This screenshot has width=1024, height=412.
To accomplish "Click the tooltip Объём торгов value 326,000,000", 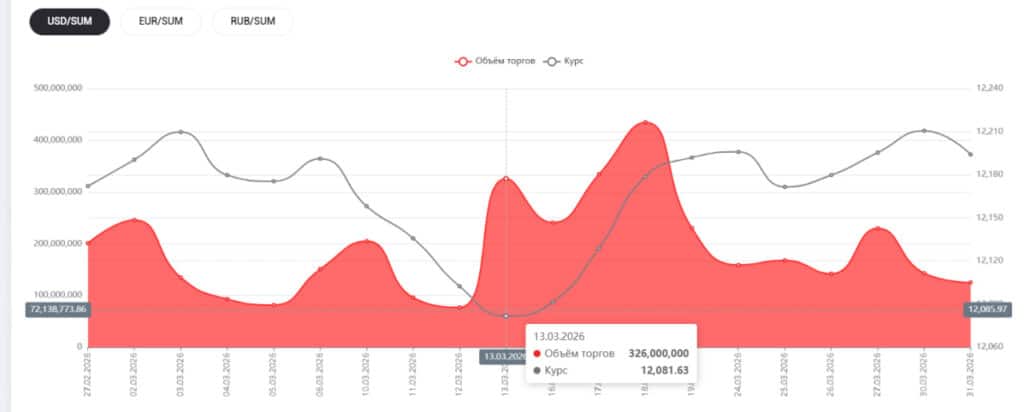I will [x=658, y=353].
